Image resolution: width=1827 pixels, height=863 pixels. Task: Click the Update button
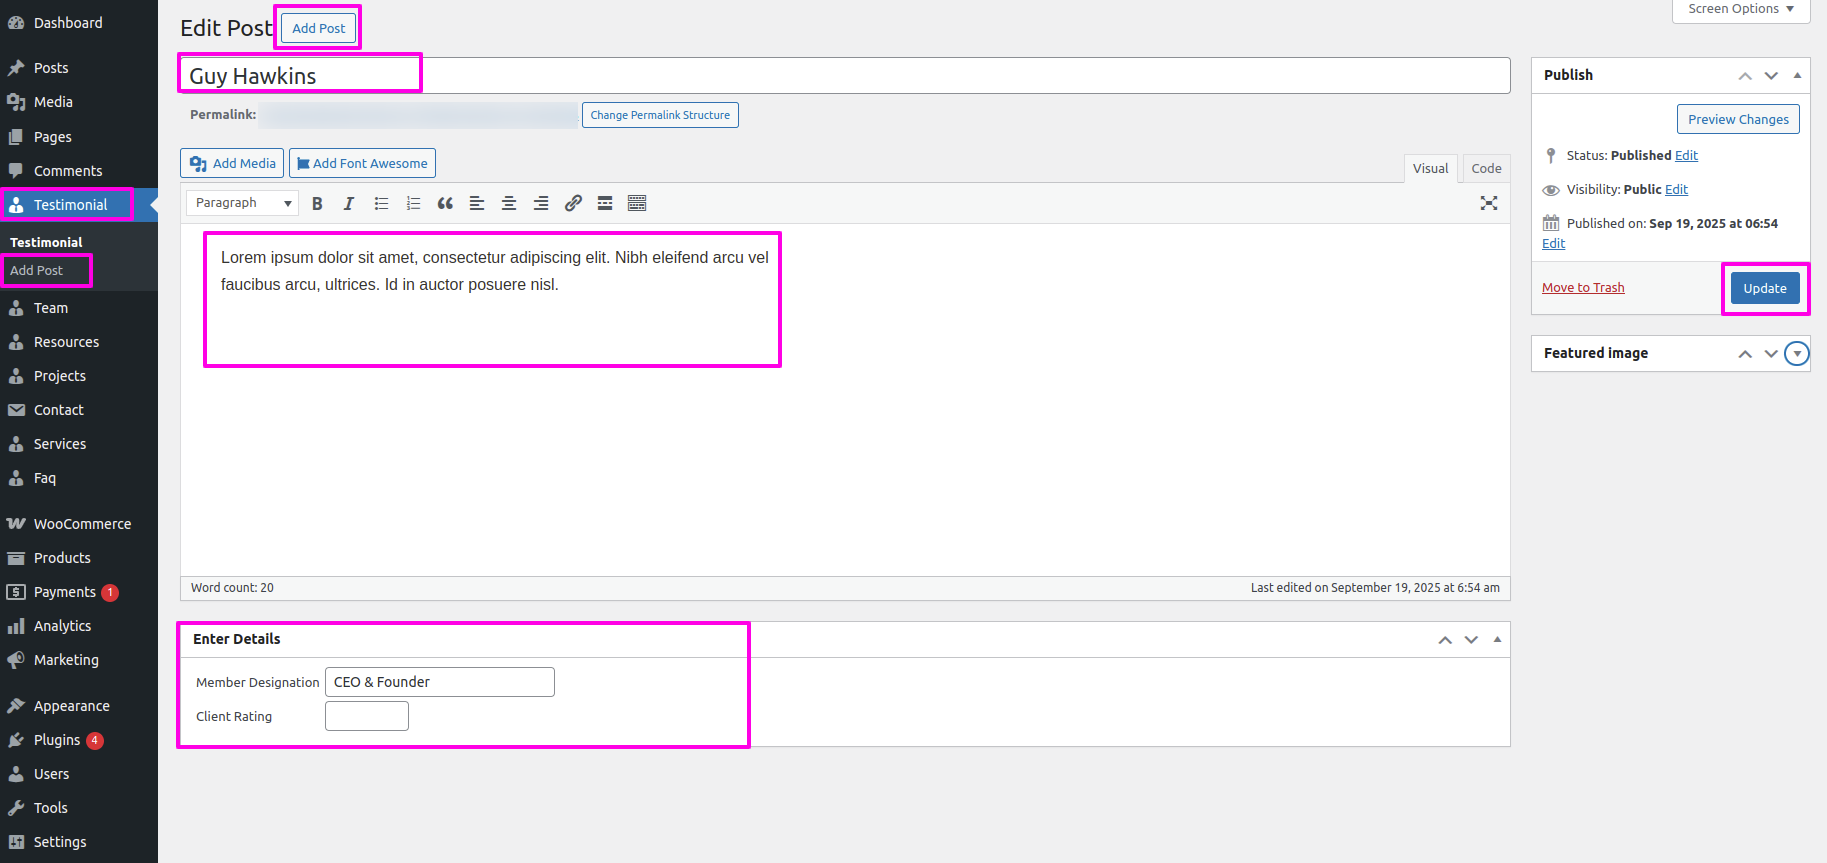click(1764, 288)
